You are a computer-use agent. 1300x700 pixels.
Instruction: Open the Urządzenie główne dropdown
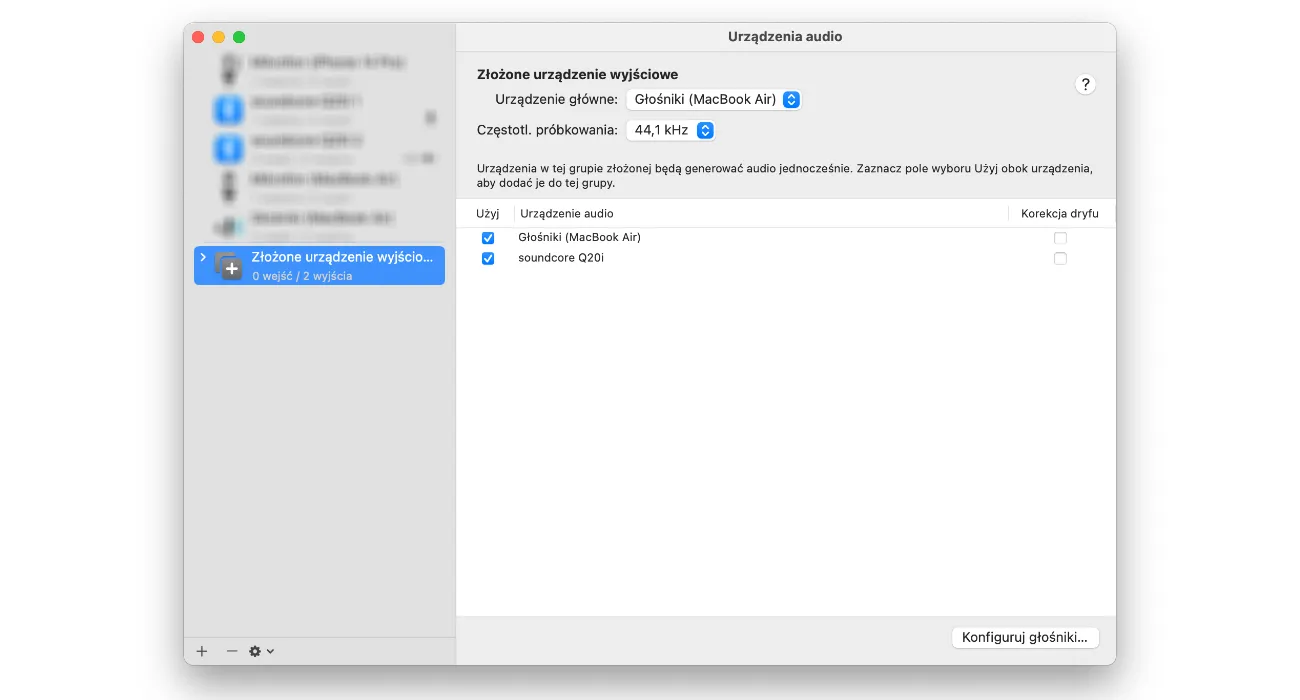pos(714,100)
